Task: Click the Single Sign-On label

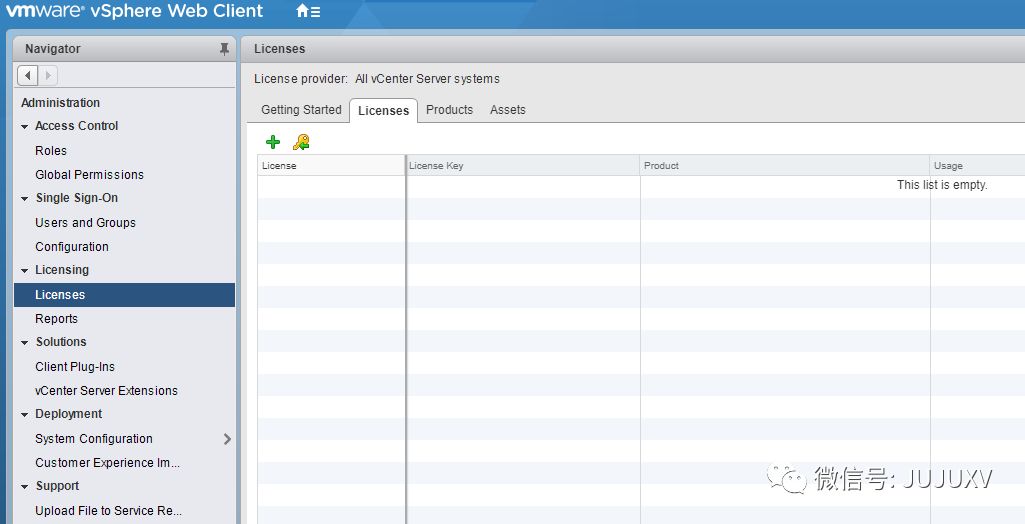Action: 76,198
